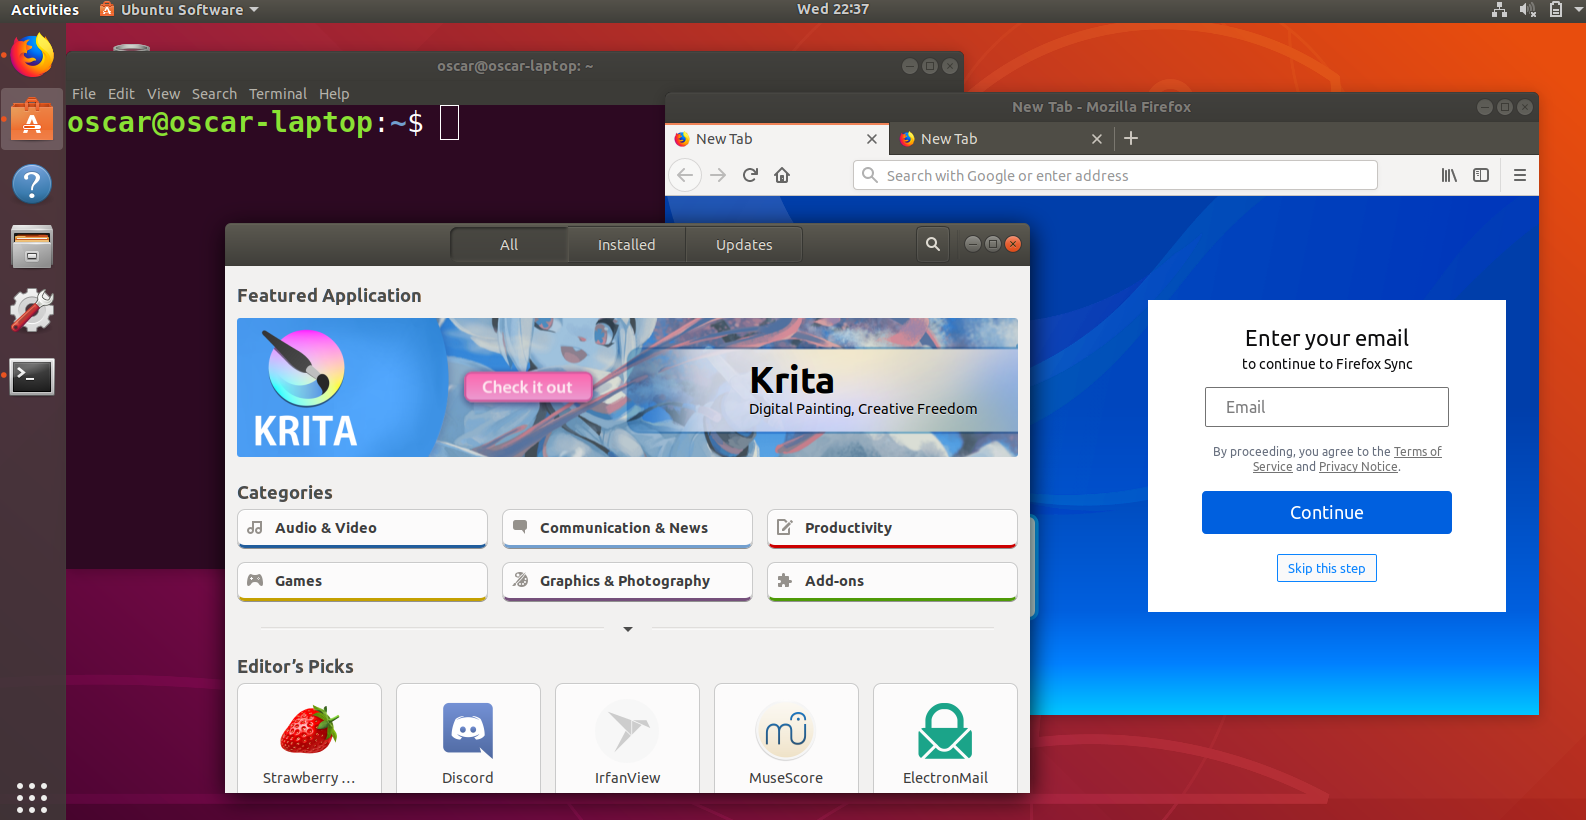
Task: Open the system menu arrow in top bar
Action: [1579, 9]
